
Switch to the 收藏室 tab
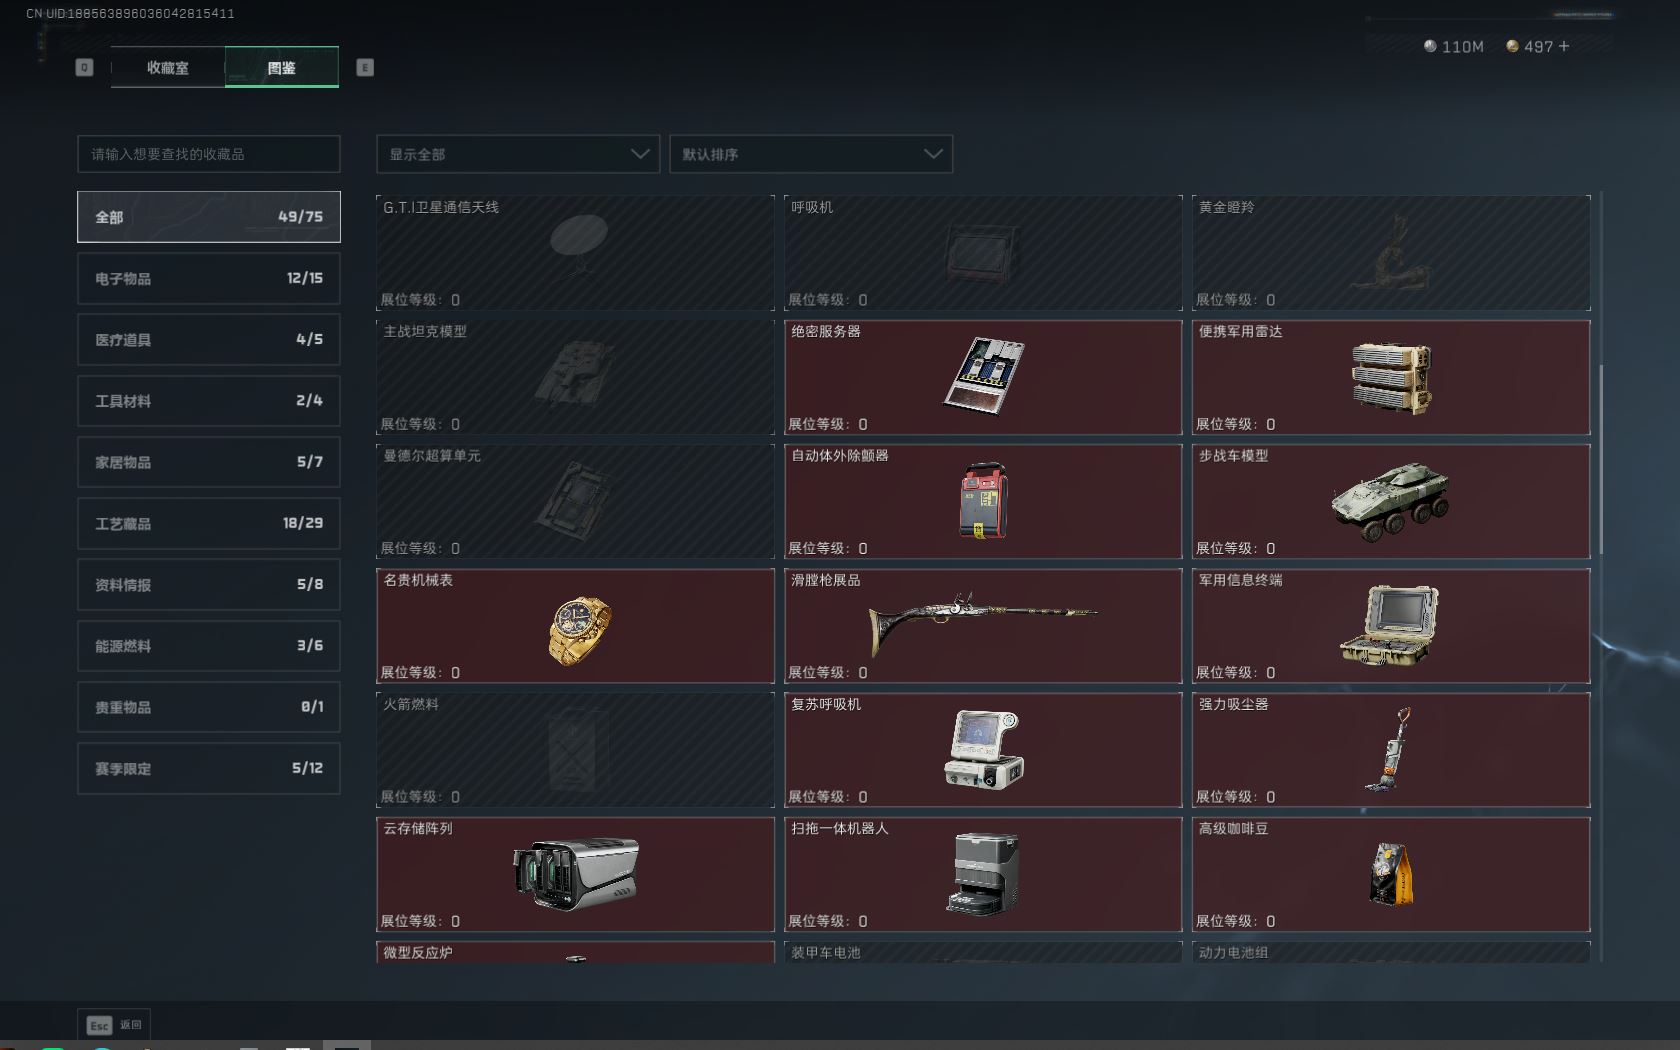pyautogui.click(x=168, y=68)
